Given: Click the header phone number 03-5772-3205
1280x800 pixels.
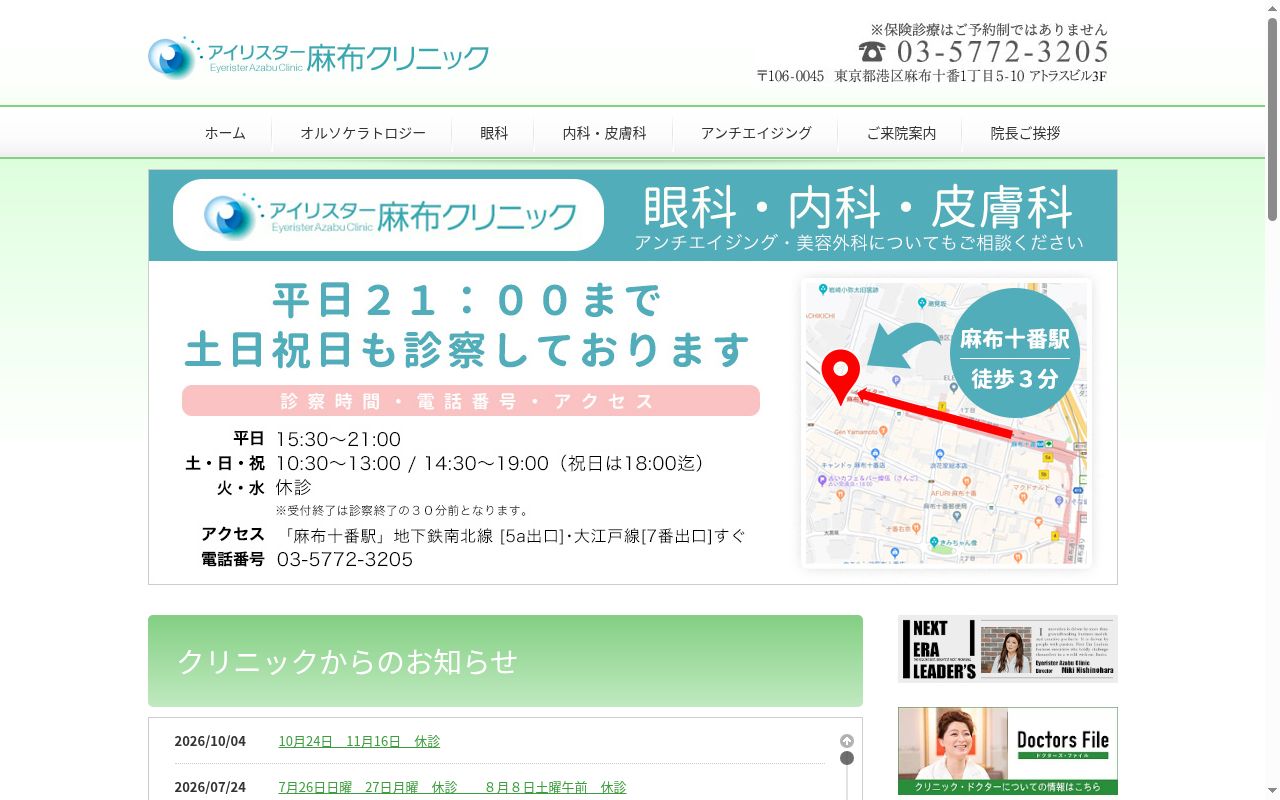Looking at the screenshot, I should pyautogui.click(x=1002, y=52).
